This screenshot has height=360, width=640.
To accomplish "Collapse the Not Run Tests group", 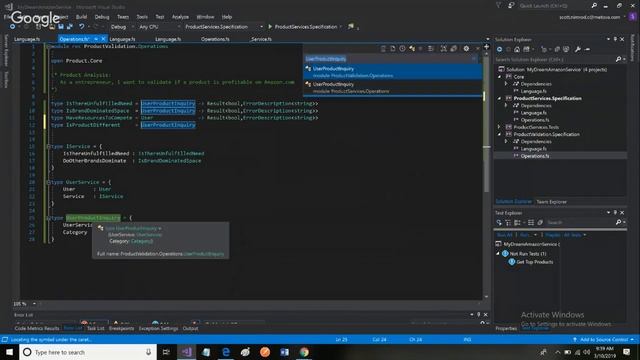I will click(x=498, y=253).
